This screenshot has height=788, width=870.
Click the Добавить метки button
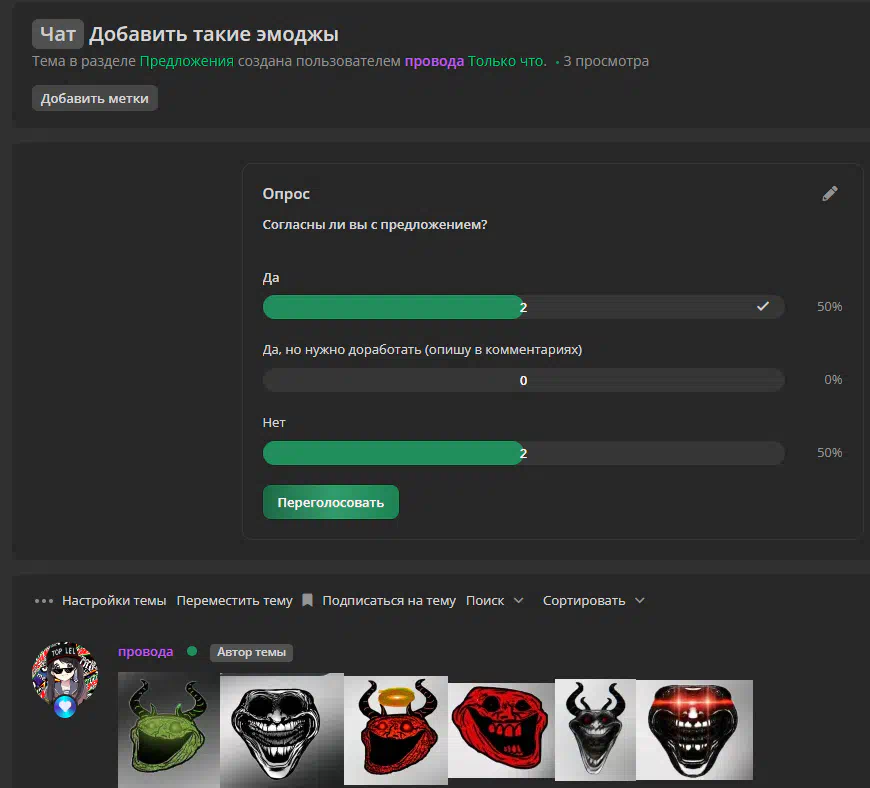click(95, 98)
